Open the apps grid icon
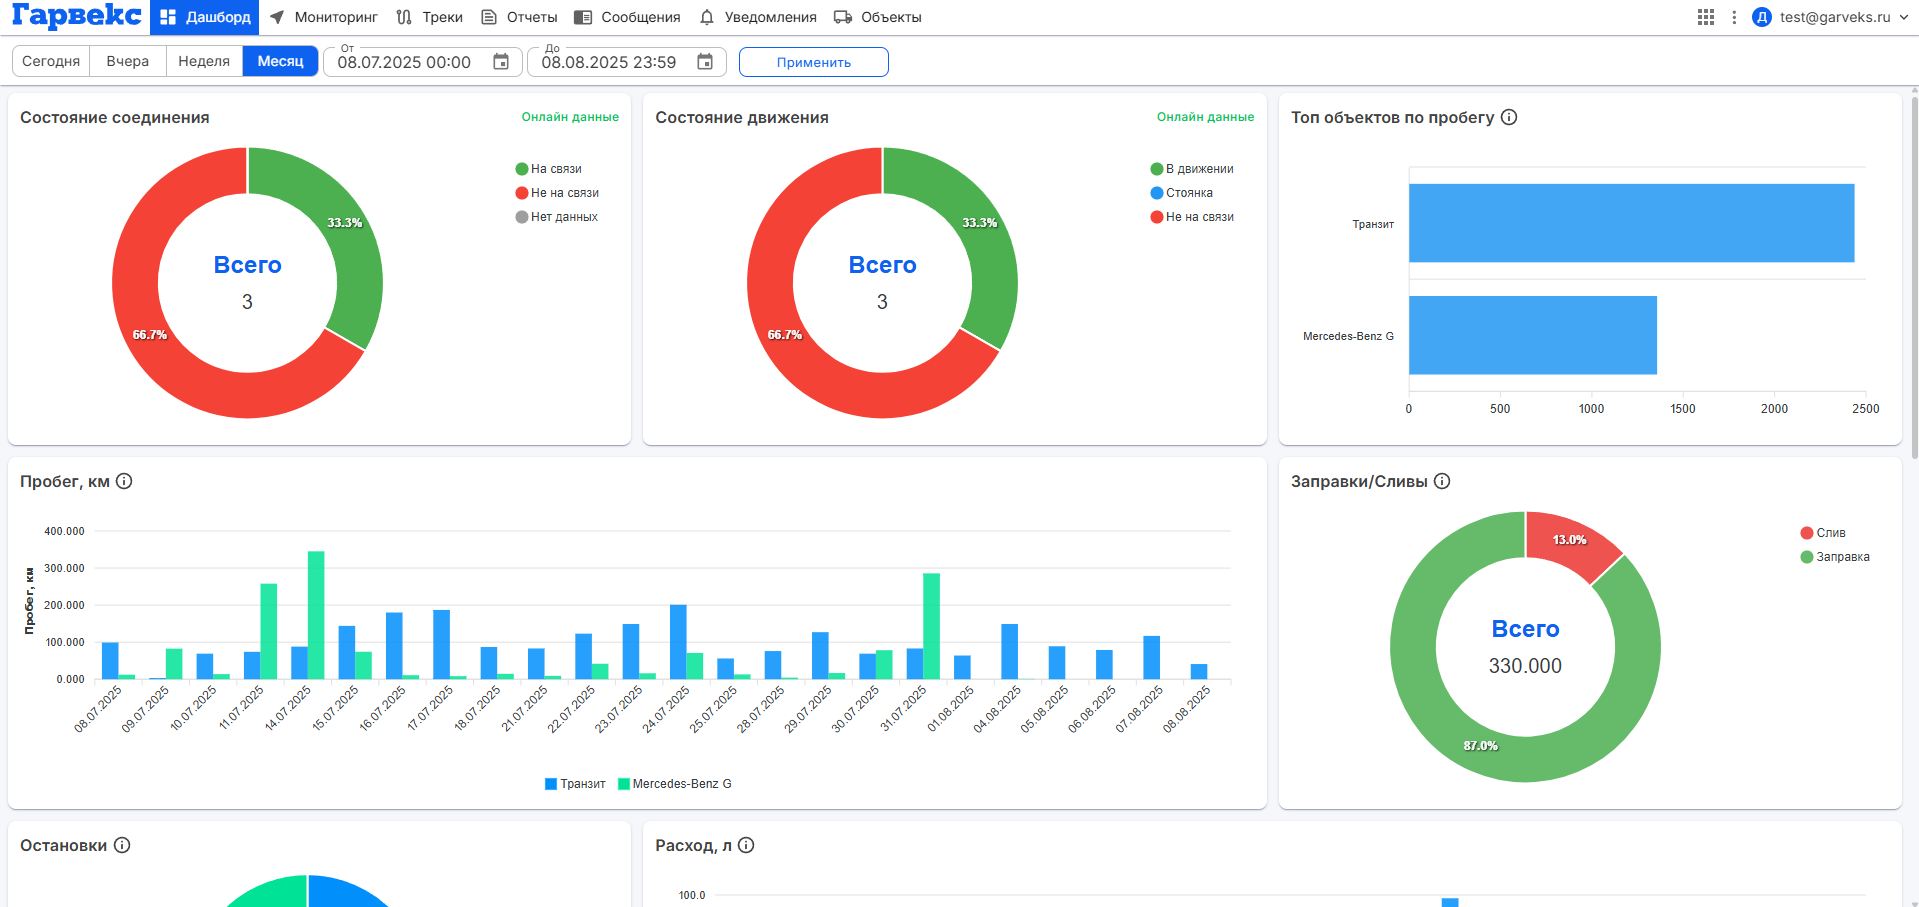Image resolution: width=1919 pixels, height=907 pixels. 1706,17
